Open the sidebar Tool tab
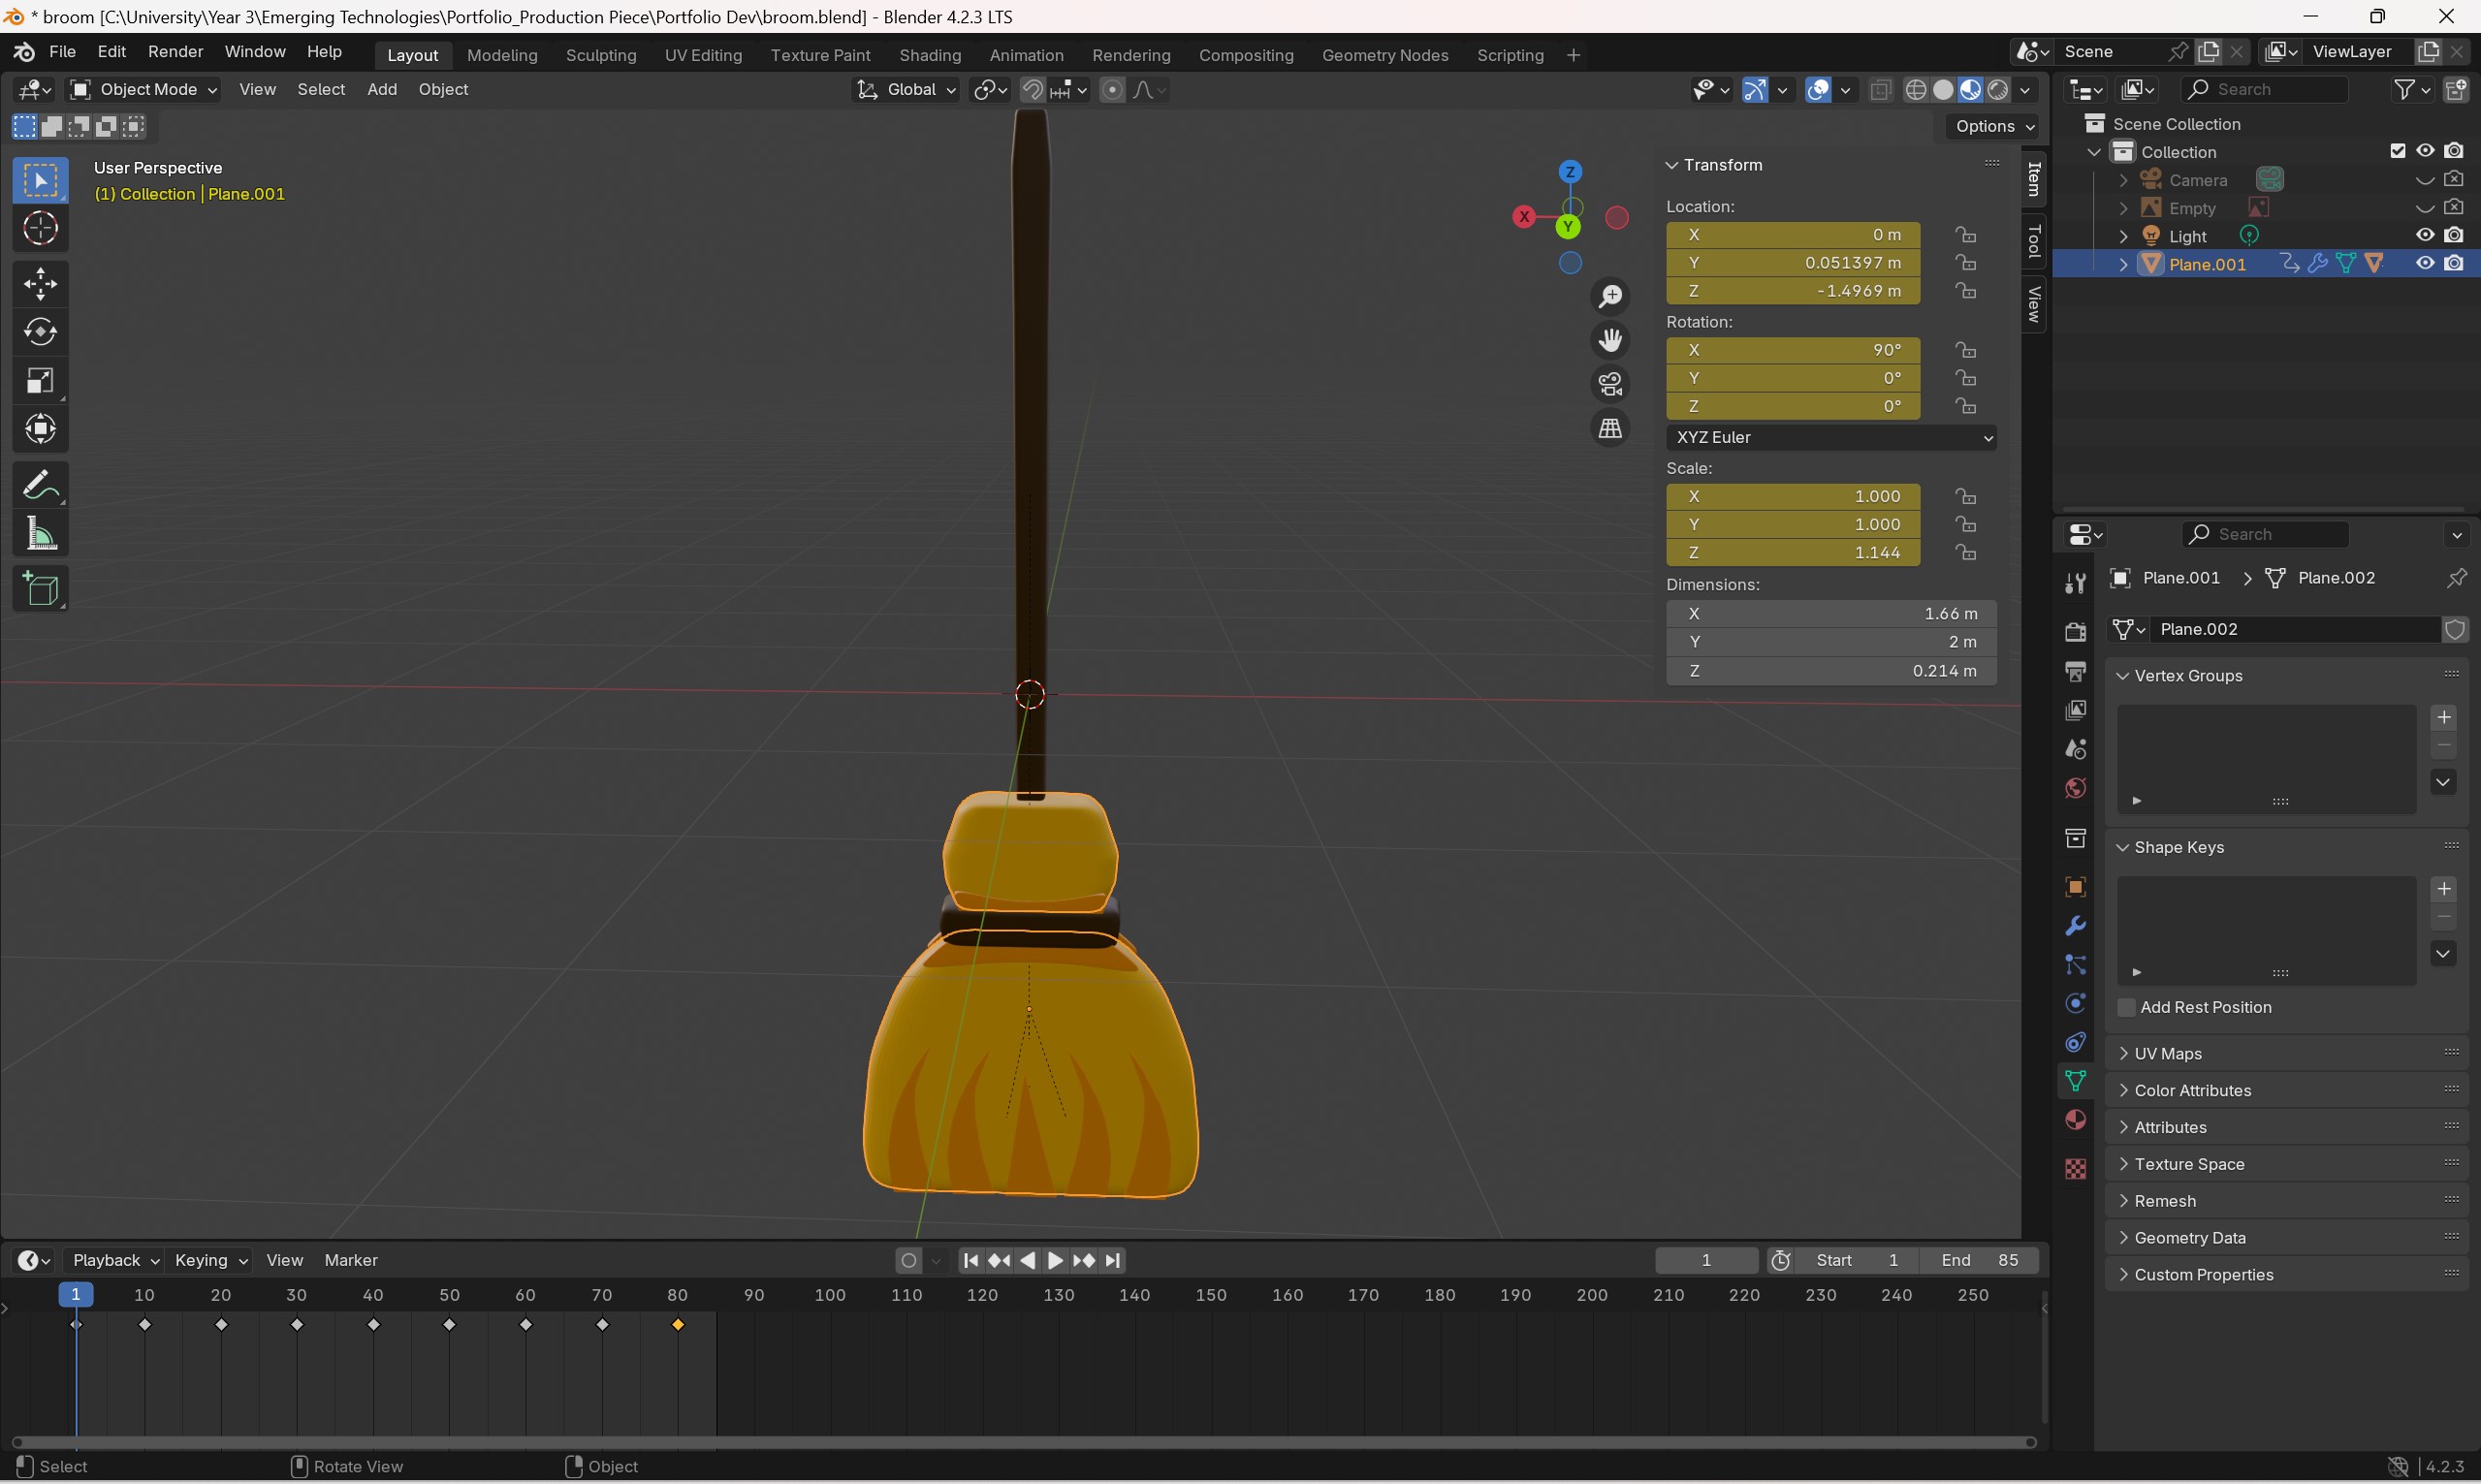Viewport: 2481px width, 1484px height. [x=2034, y=241]
